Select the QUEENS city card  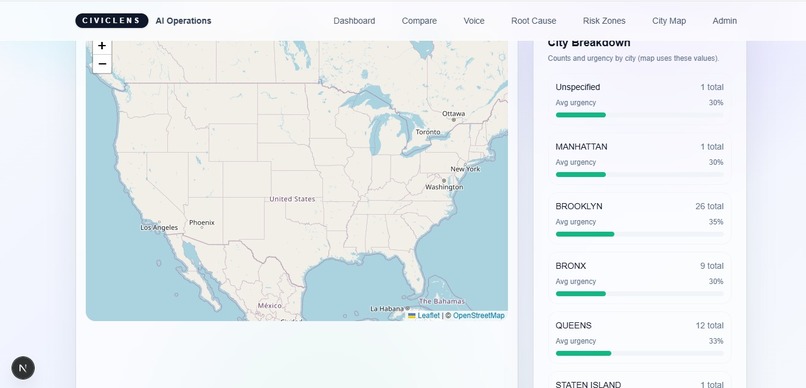(x=639, y=339)
